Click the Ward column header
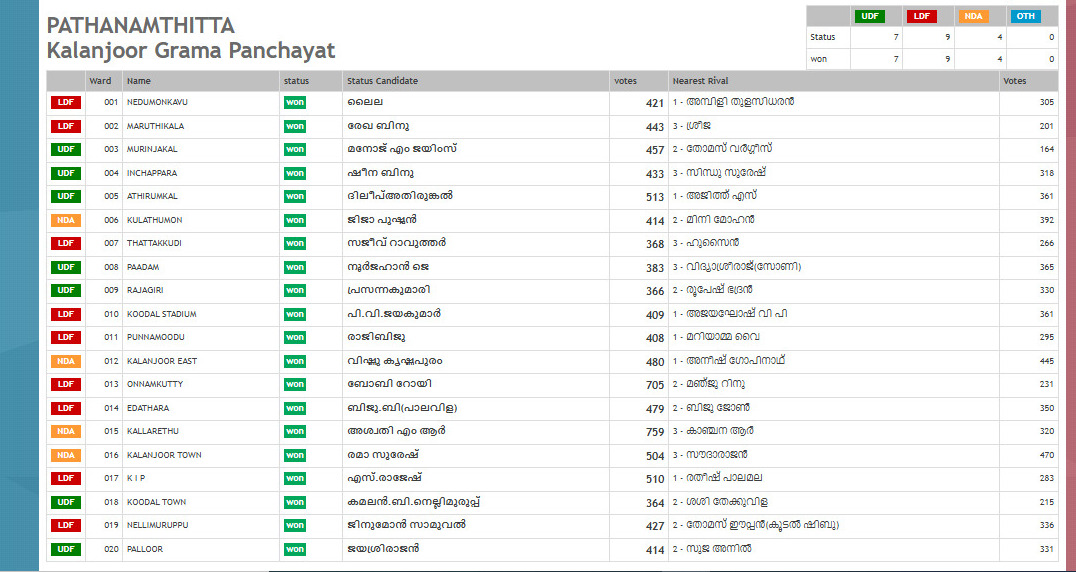Image resolution: width=1076 pixels, height=572 pixels. pos(100,80)
